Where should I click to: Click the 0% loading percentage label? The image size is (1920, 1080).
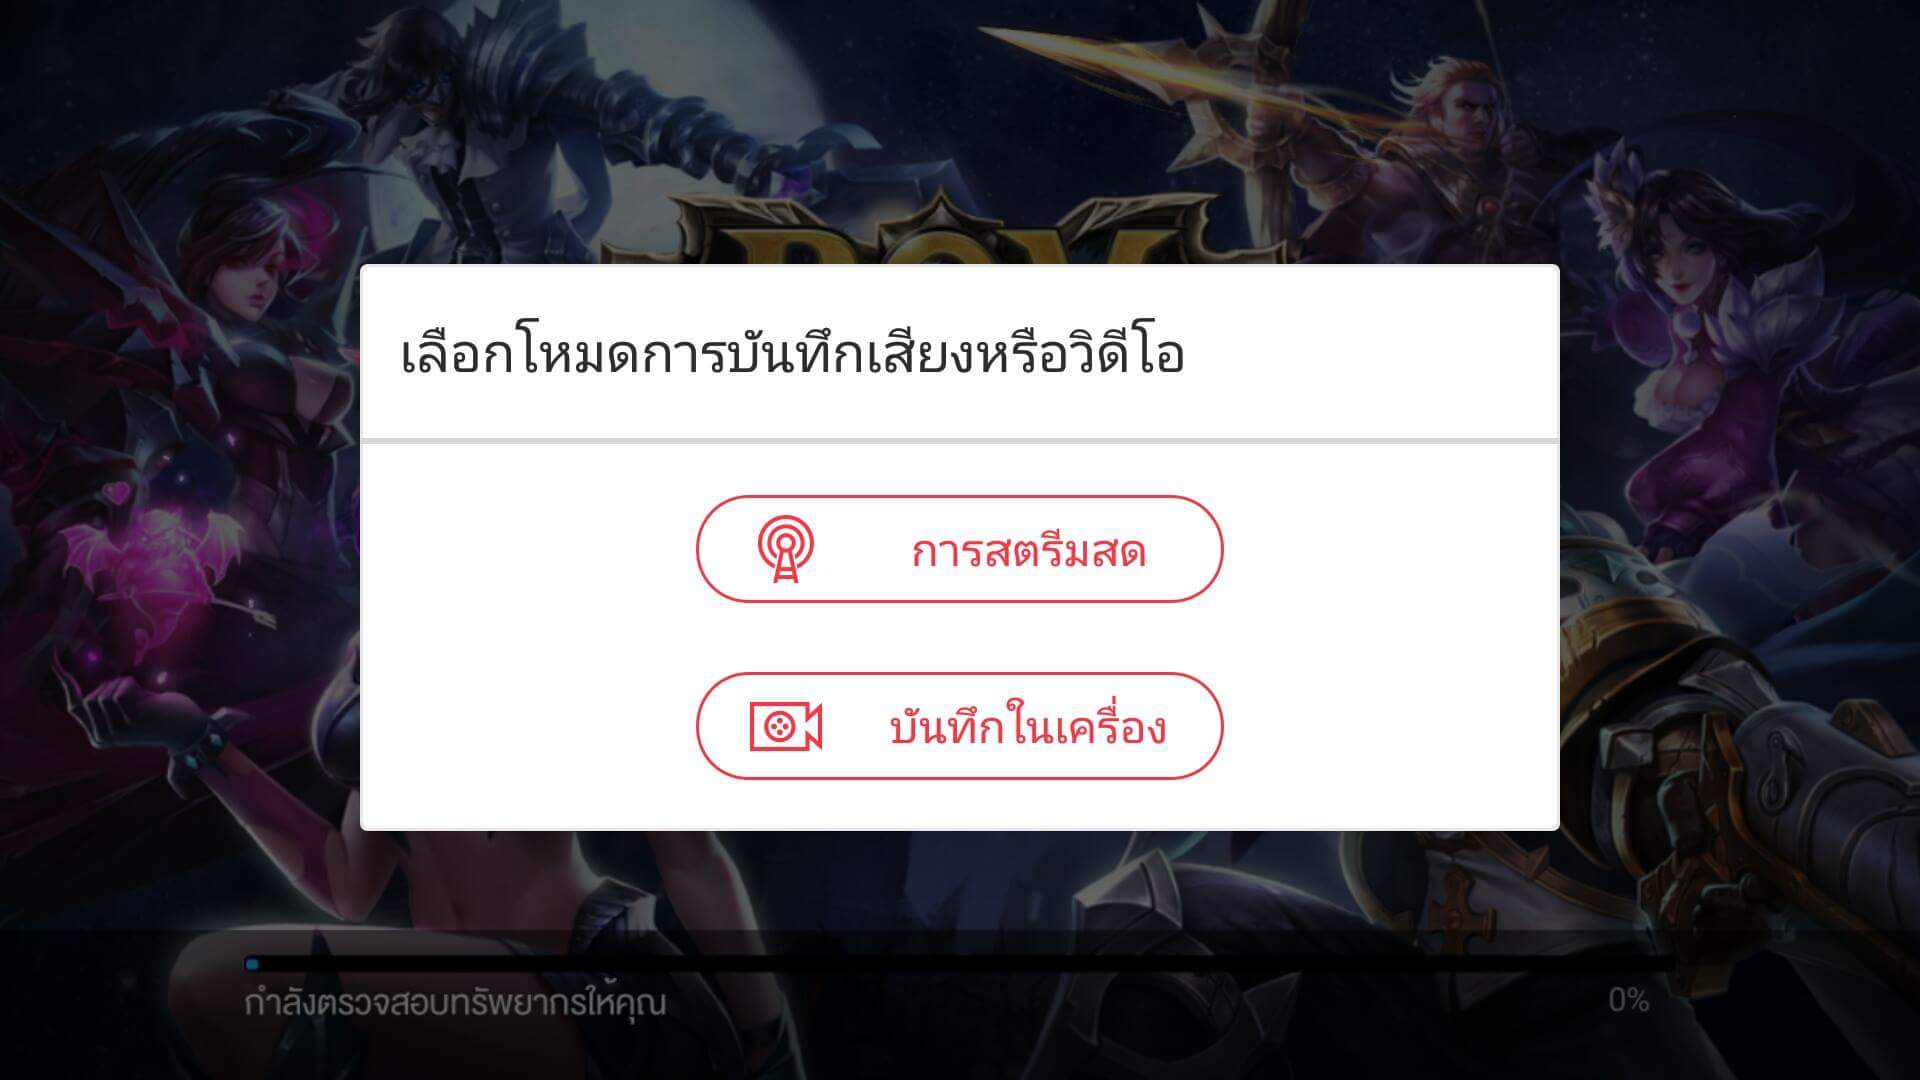(x=1628, y=1000)
